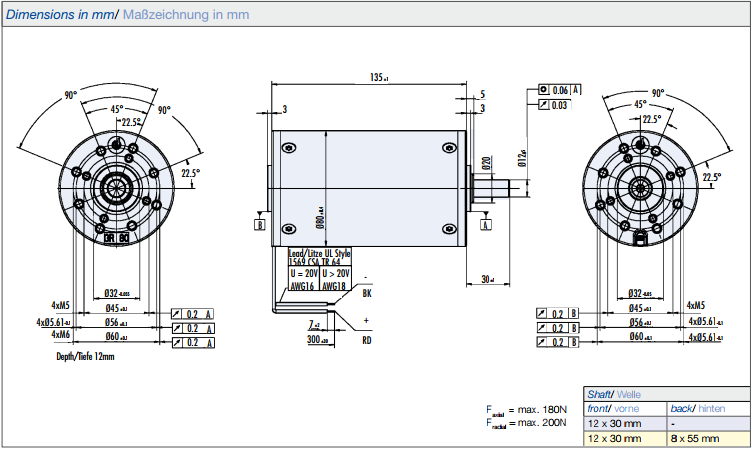The image size is (752, 449).
Task: Click the 135 overall length dimension
Action: [x=377, y=77]
